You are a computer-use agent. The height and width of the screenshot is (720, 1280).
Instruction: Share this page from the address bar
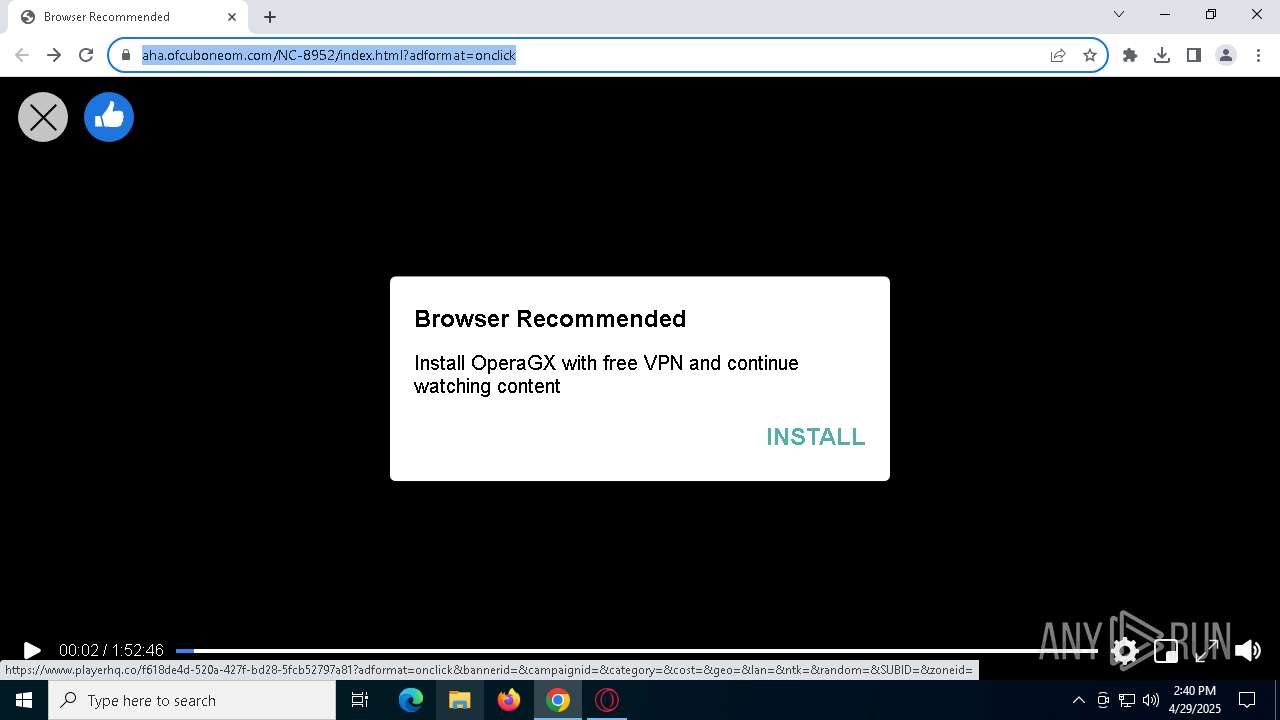click(1058, 55)
